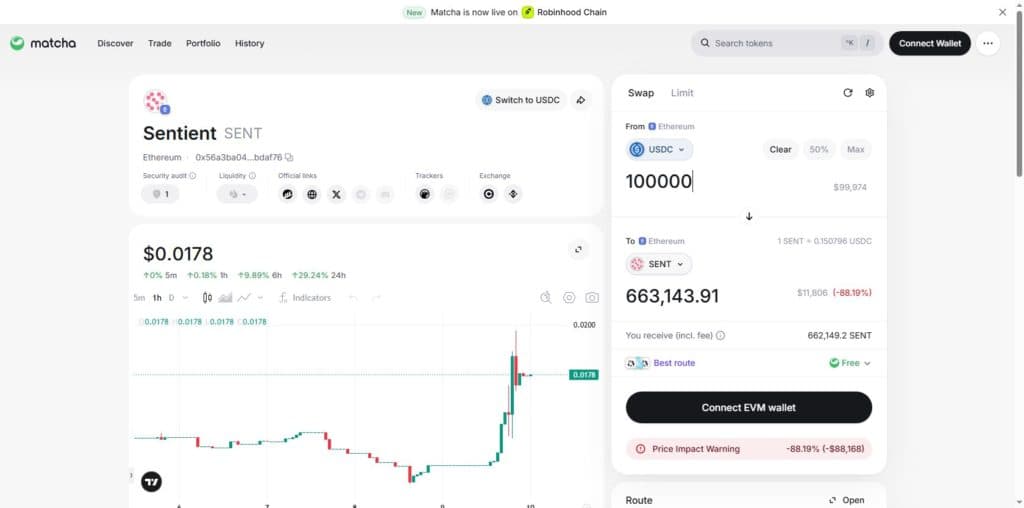This screenshot has height=508, width=1024.
Task: Expand the Free fee dropdown
Action: (850, 363)
